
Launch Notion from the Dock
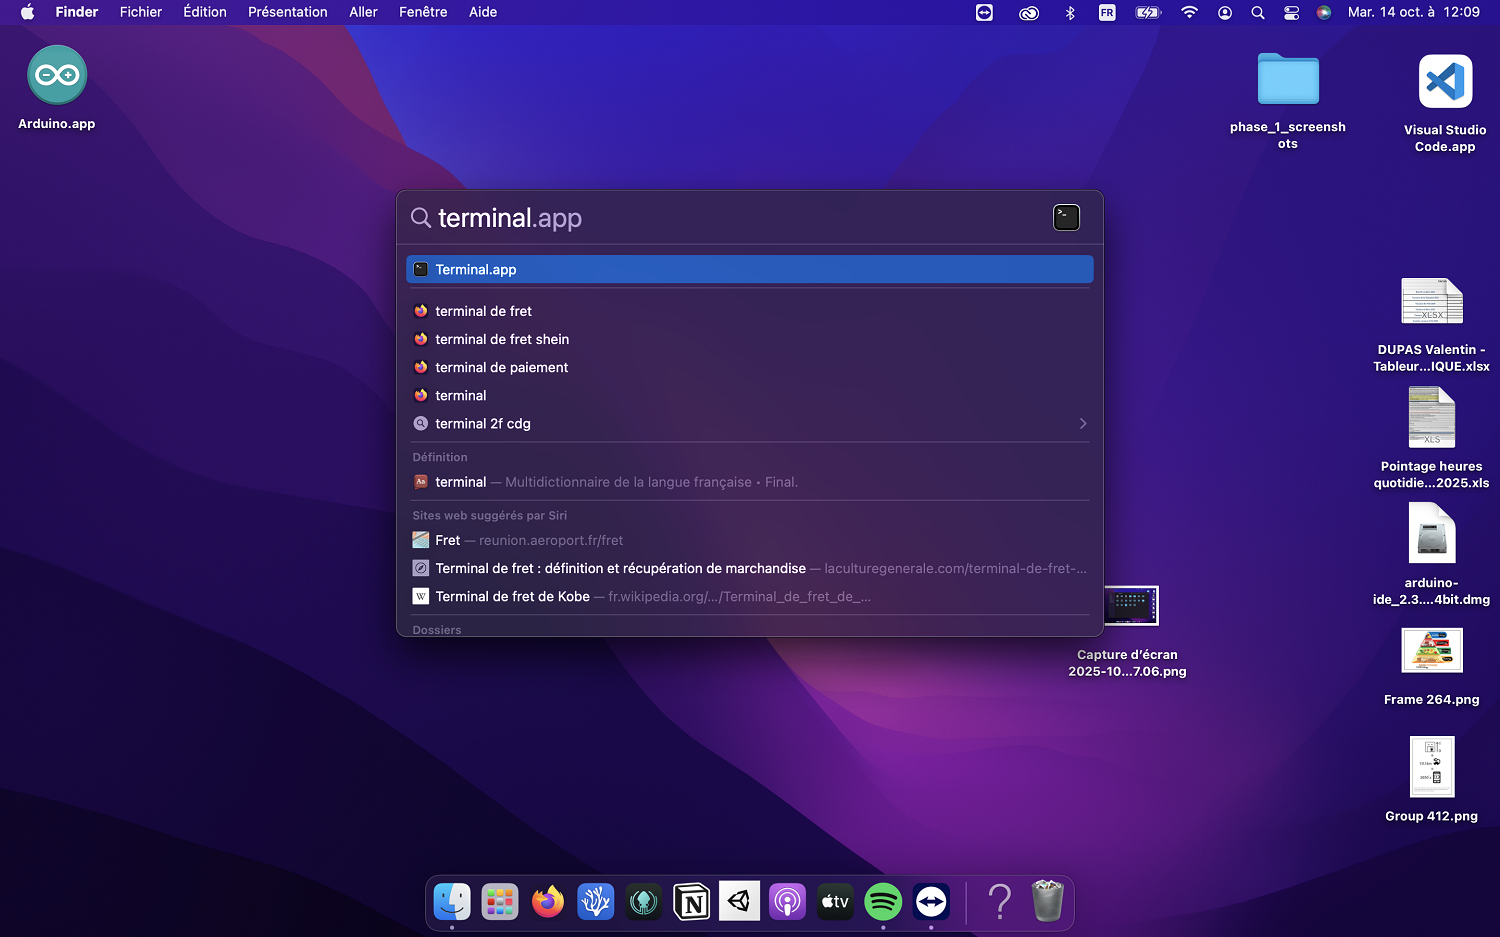691,902
